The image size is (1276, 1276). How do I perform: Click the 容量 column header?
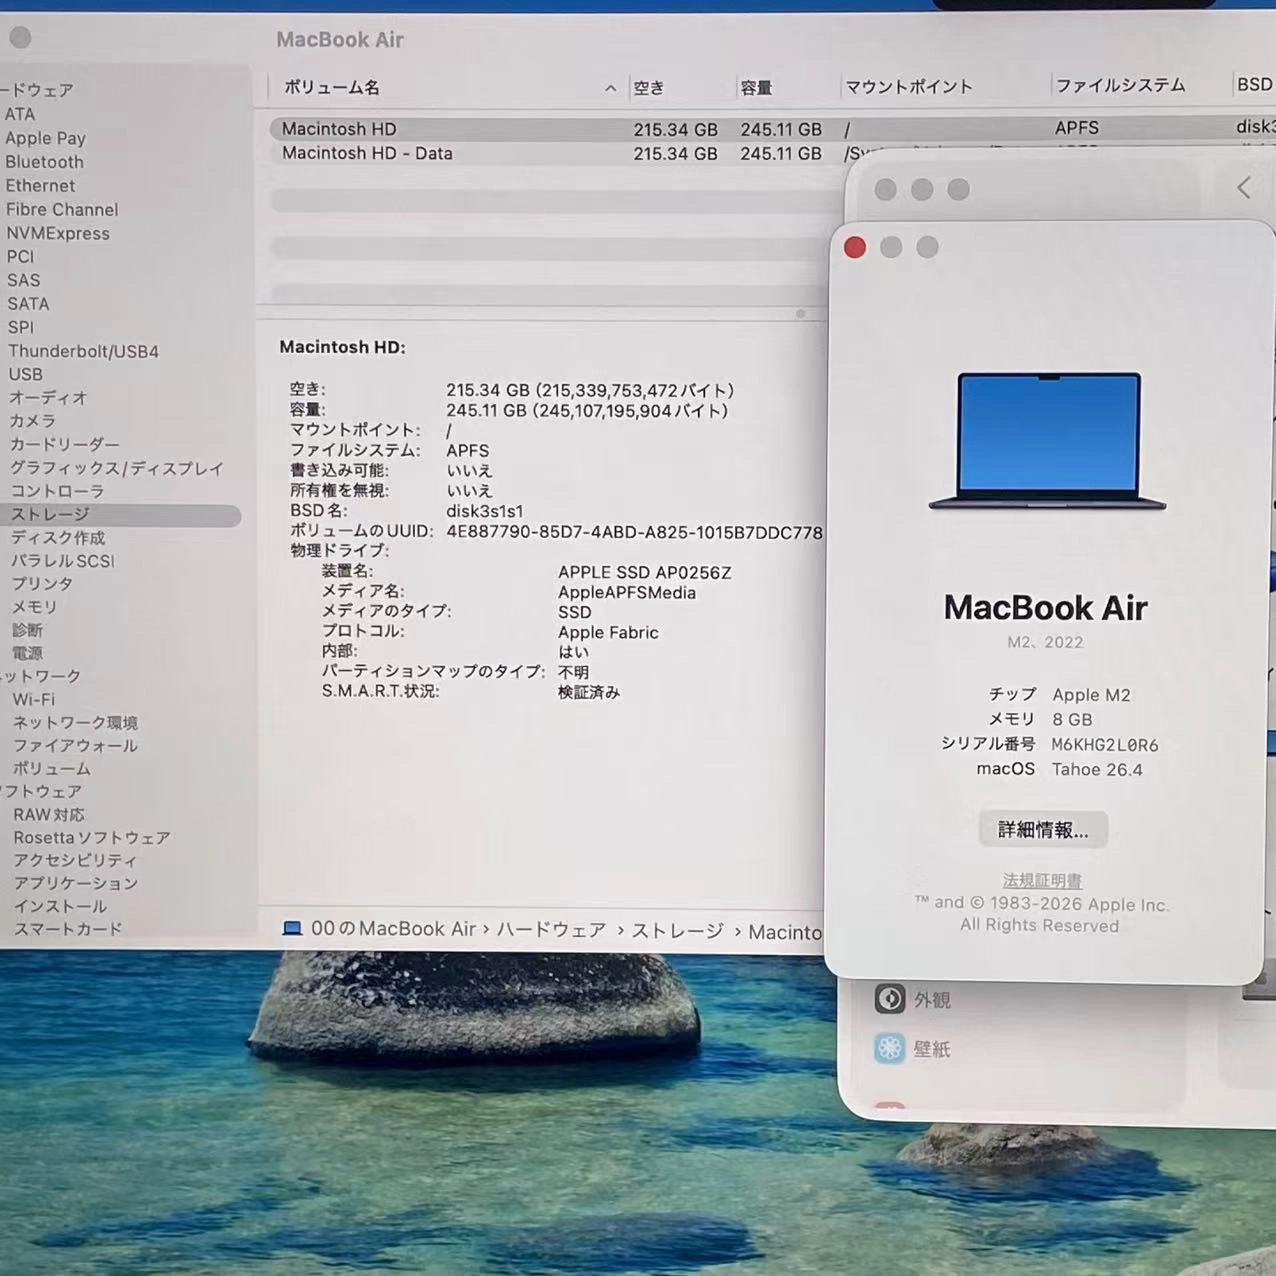tap(755, 87)
